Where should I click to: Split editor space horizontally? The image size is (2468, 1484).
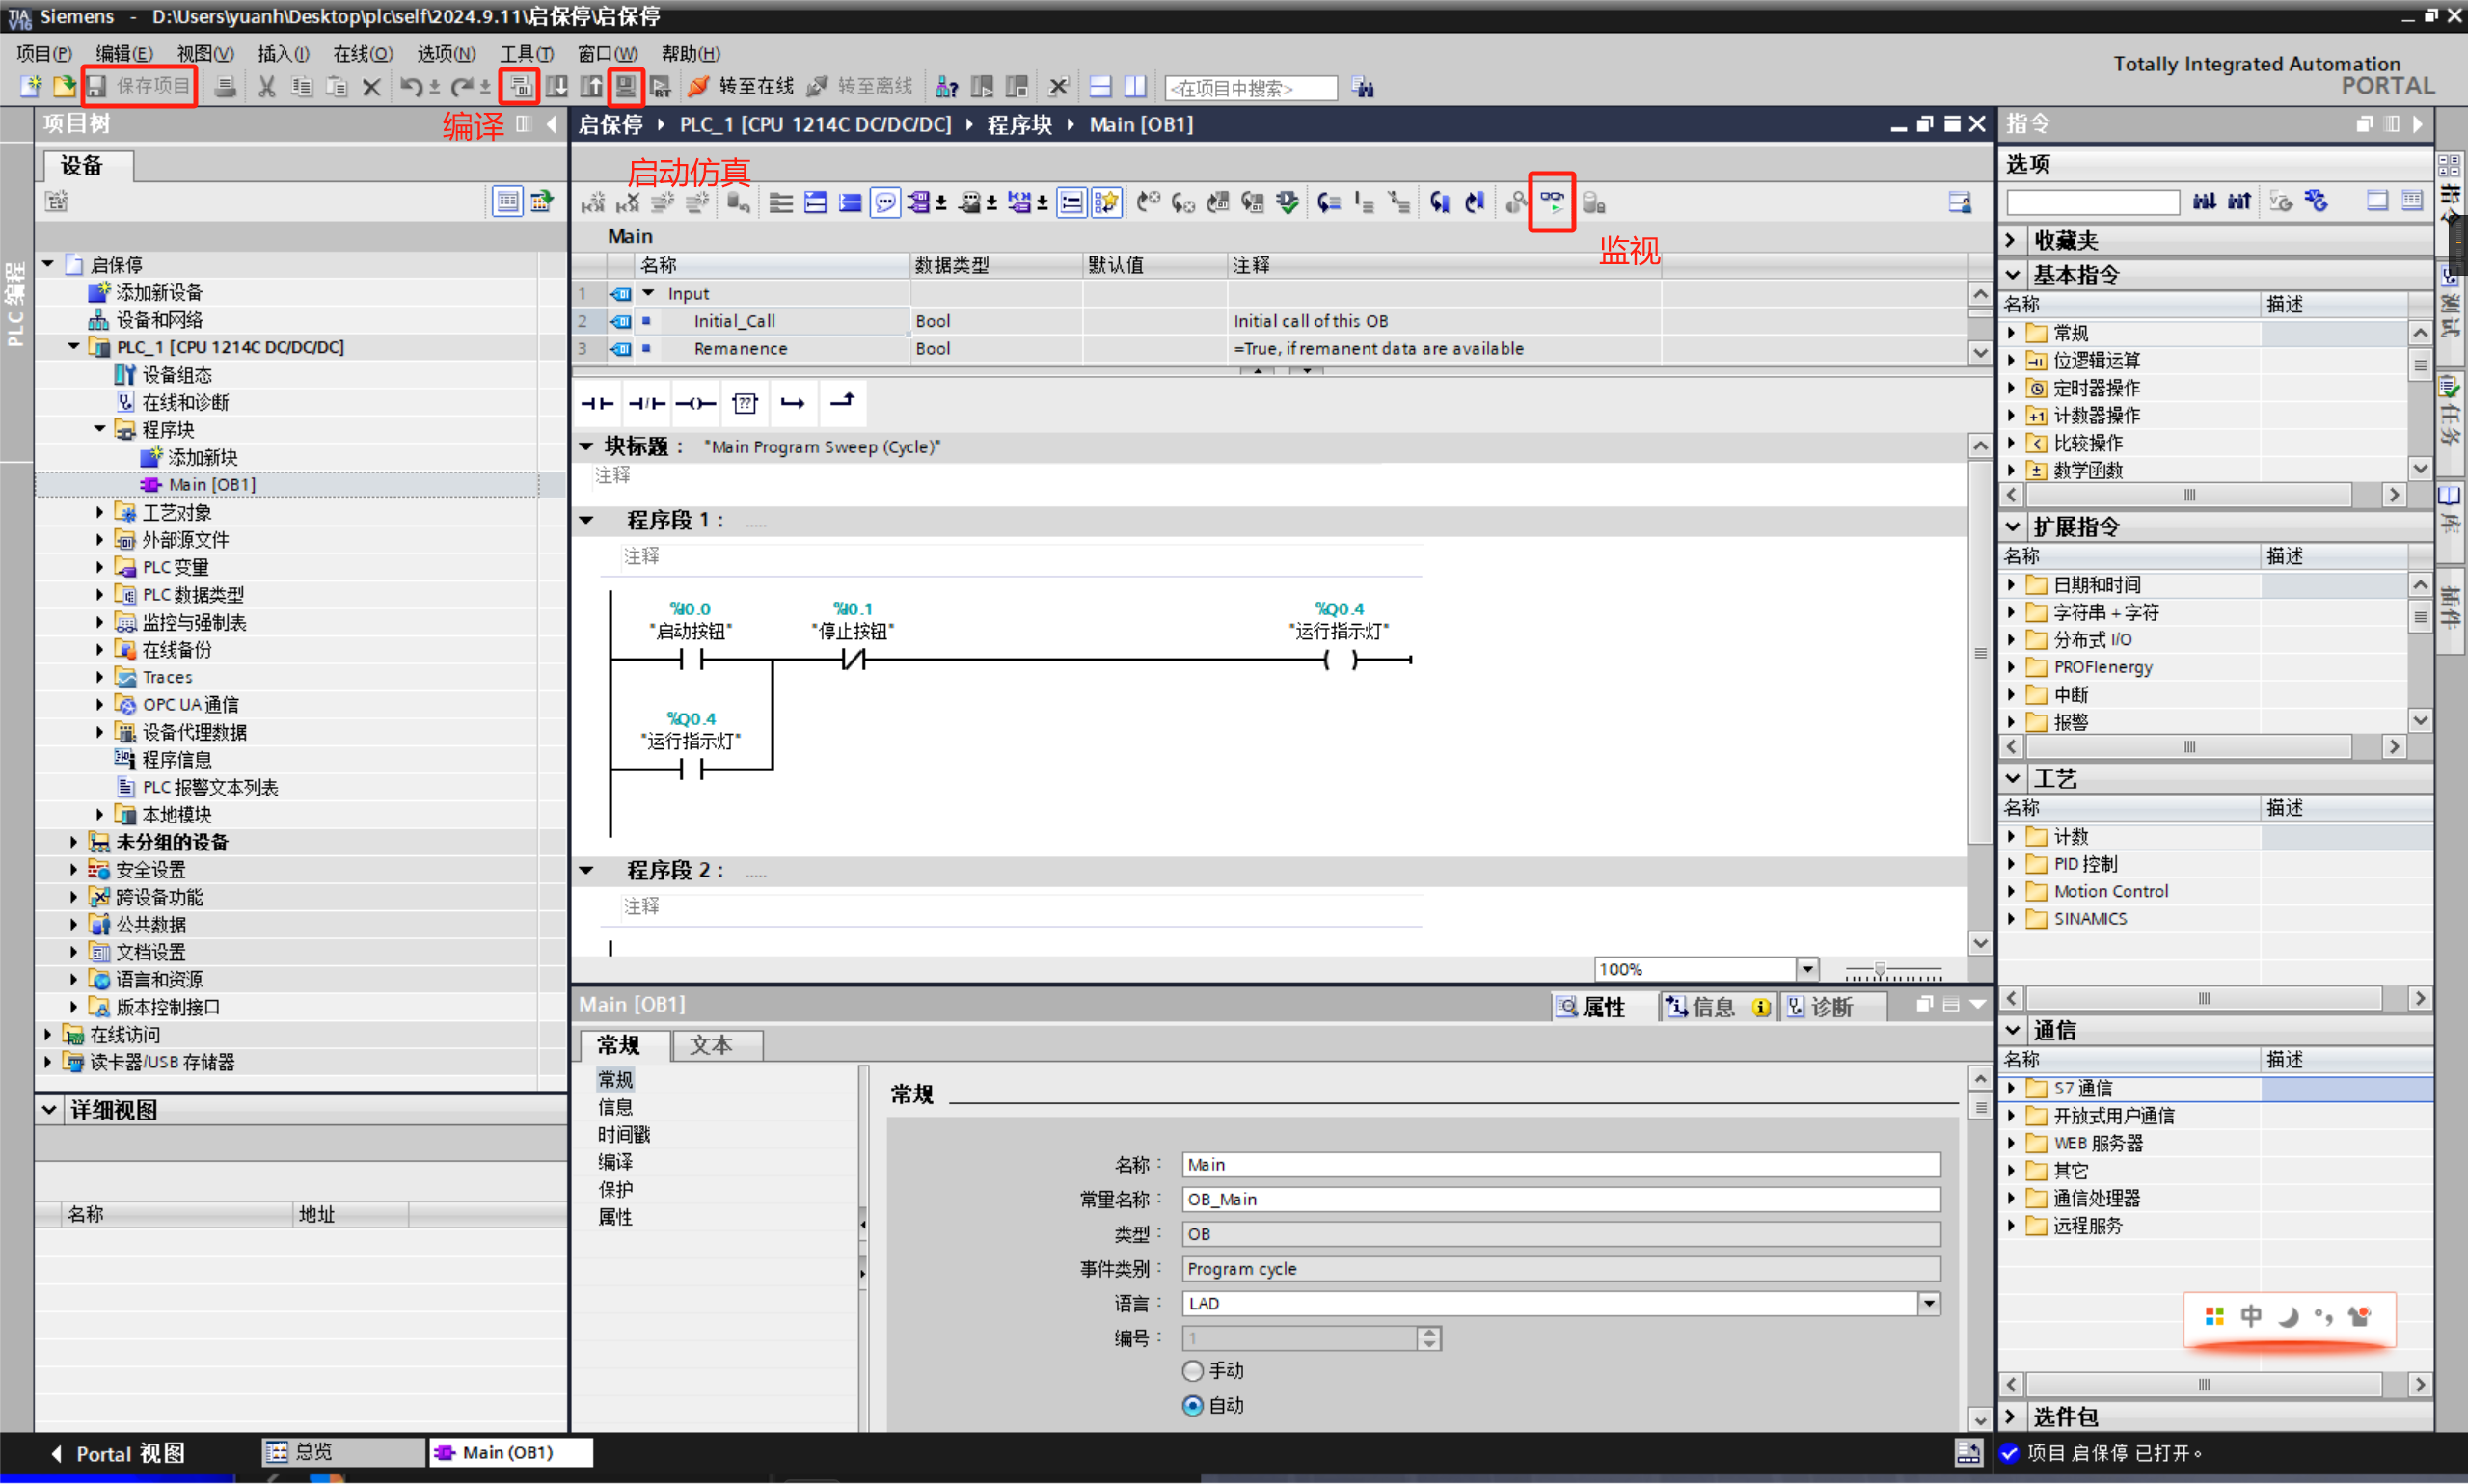pos(1100,87)
